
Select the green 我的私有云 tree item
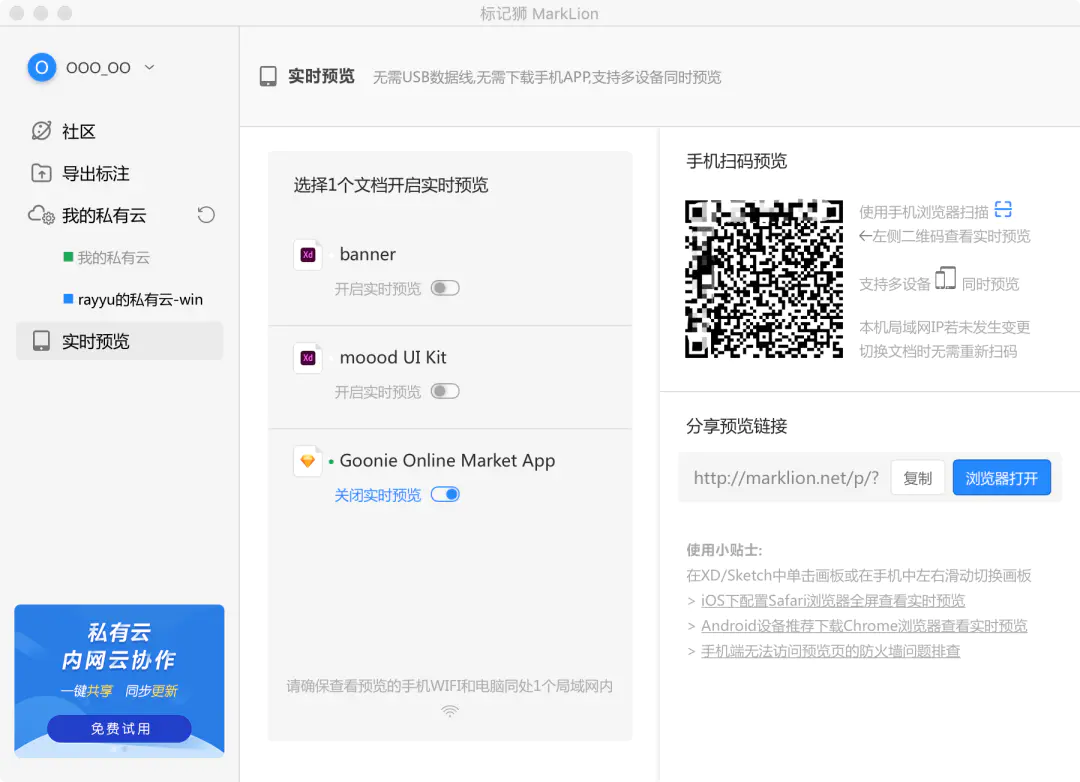click(x=113, y=258)
